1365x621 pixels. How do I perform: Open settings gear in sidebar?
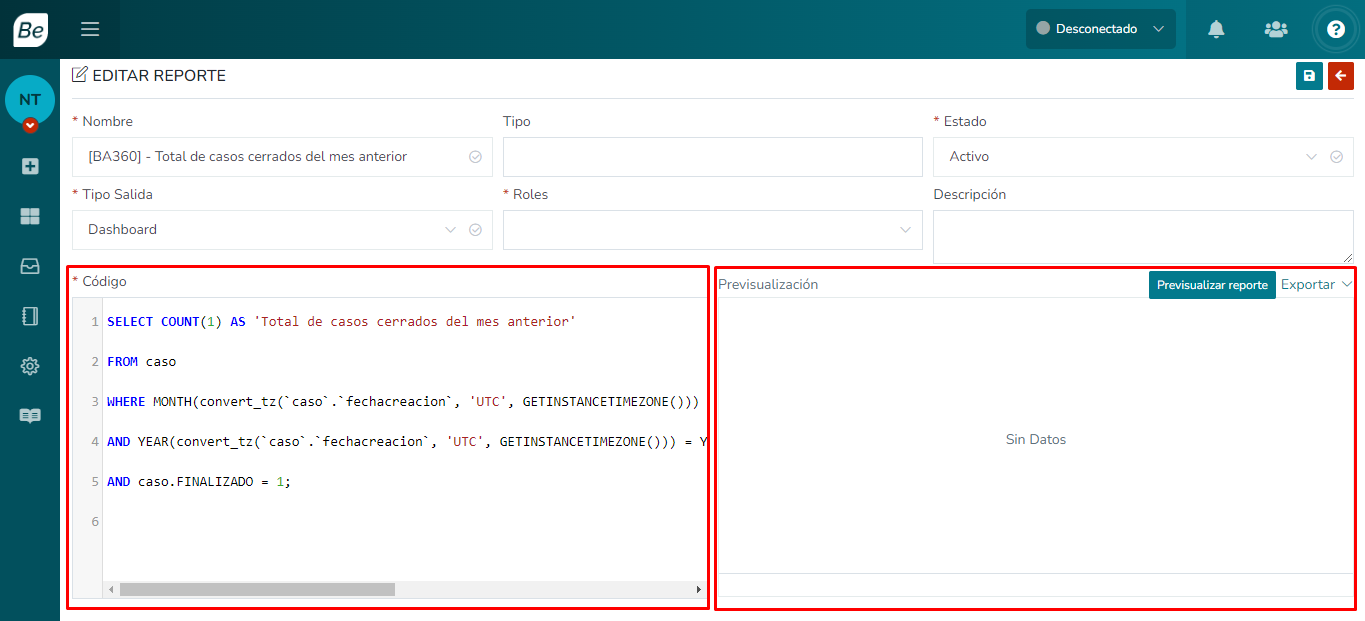[30, 366]
